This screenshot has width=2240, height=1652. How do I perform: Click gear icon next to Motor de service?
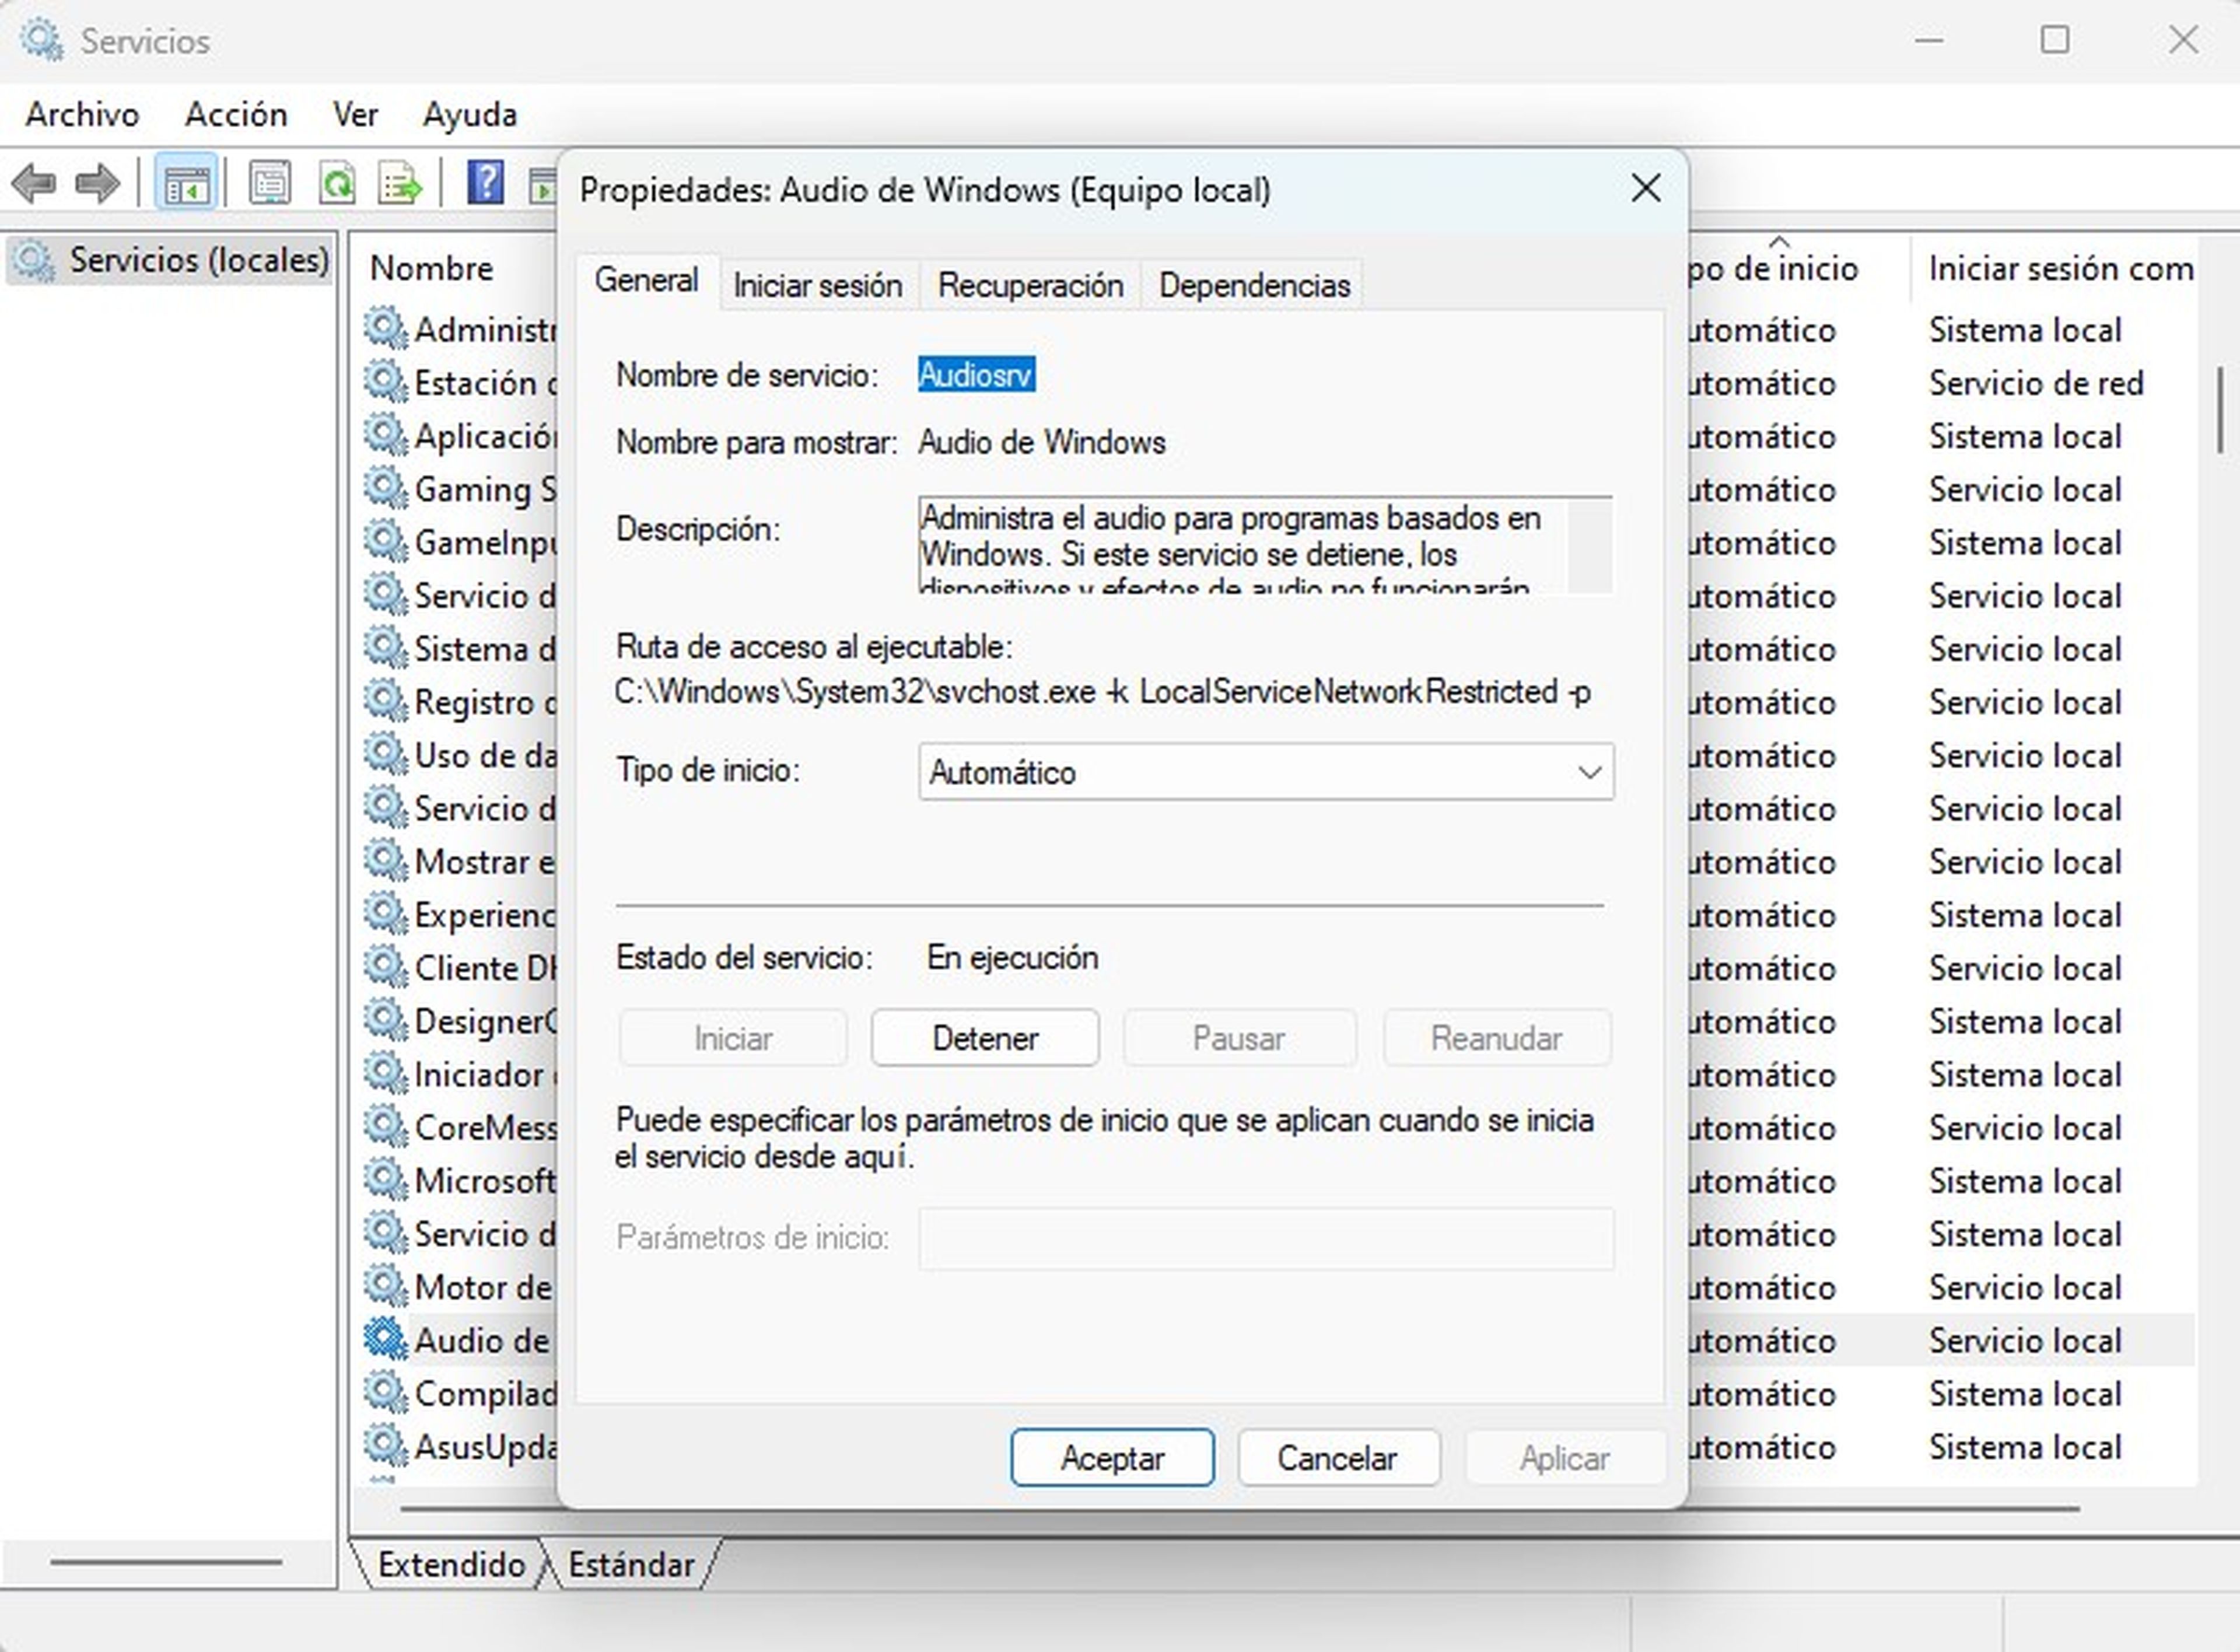click(x=385, y=1287)
